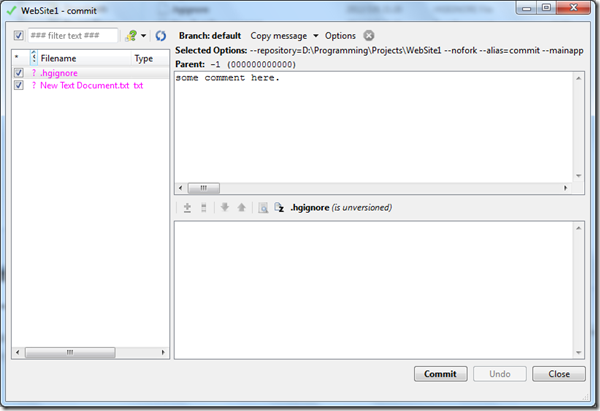Click the file list horizontal scrollbar thumb
Screen dimensions: 600x411
coord(70,352)
